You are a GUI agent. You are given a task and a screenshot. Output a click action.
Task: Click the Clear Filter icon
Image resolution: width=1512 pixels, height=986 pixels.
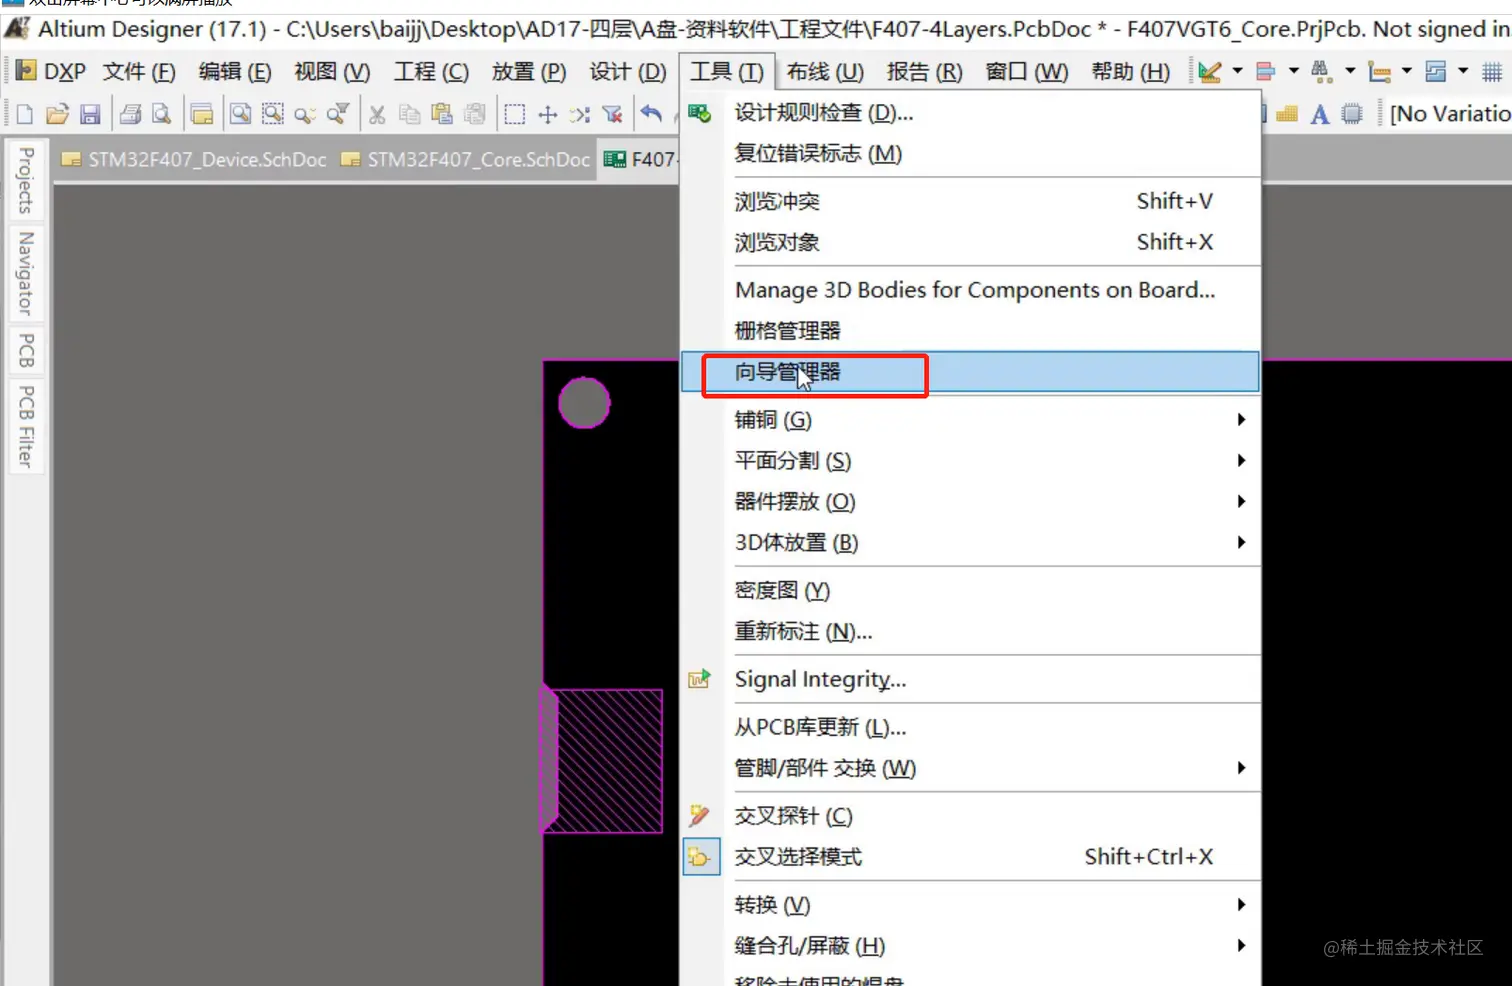tap(612, 115)
